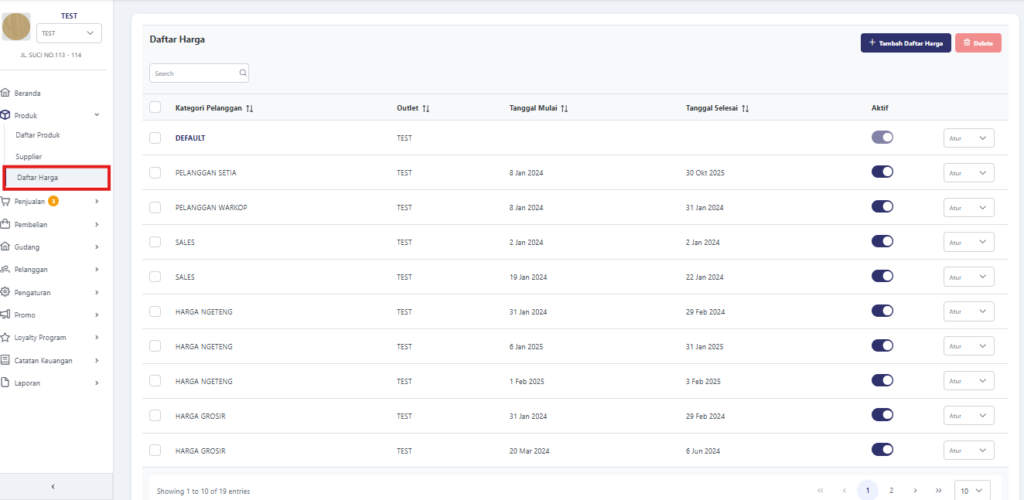Click the Loyalty Program heart icon

pyautogui.click(x=6, y=338)
